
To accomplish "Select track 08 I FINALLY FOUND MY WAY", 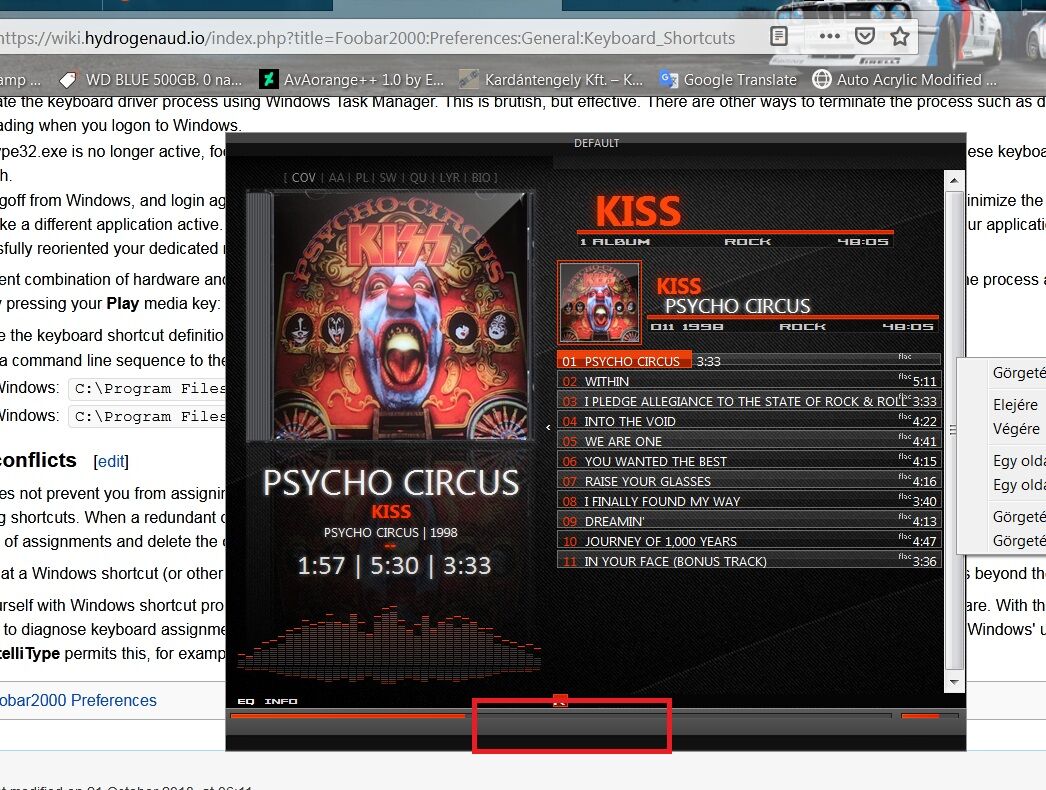I will [x=748, y=501].
